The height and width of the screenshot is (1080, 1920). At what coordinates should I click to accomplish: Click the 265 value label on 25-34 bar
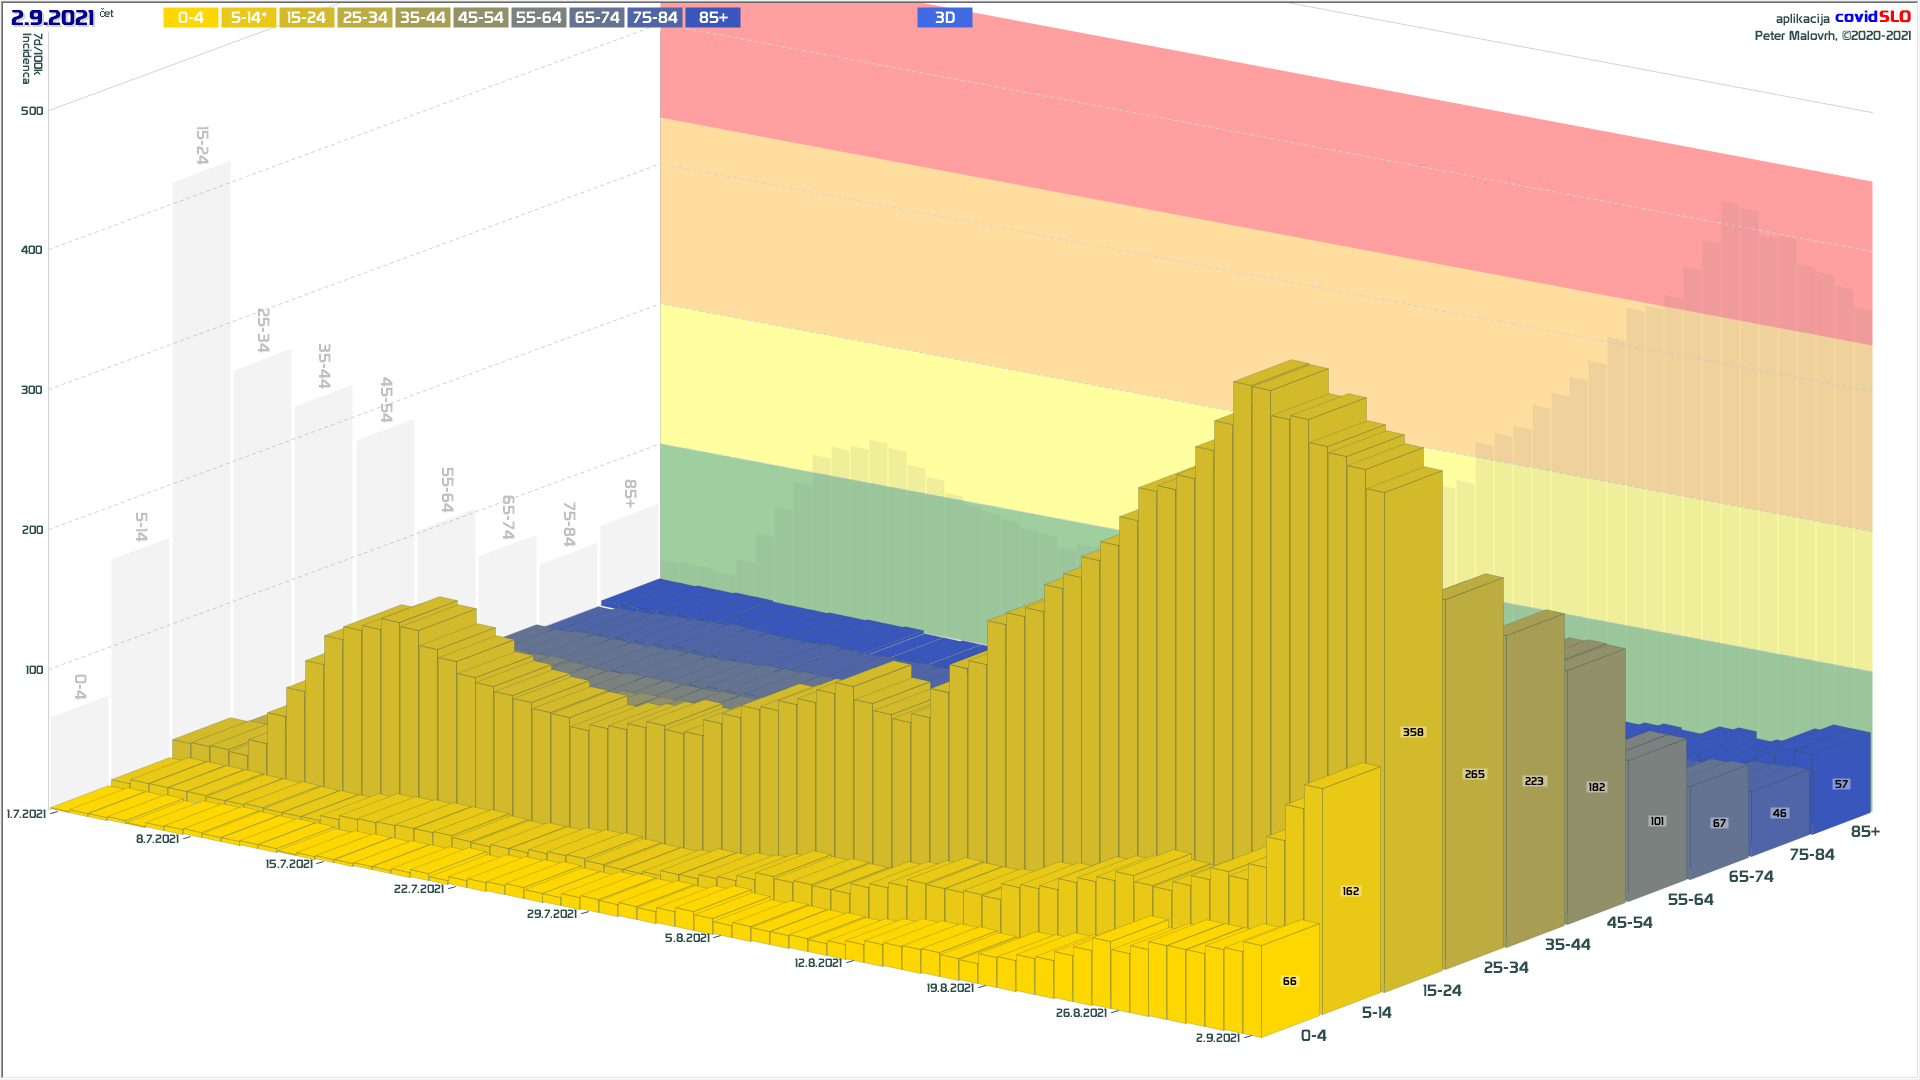1474,774
